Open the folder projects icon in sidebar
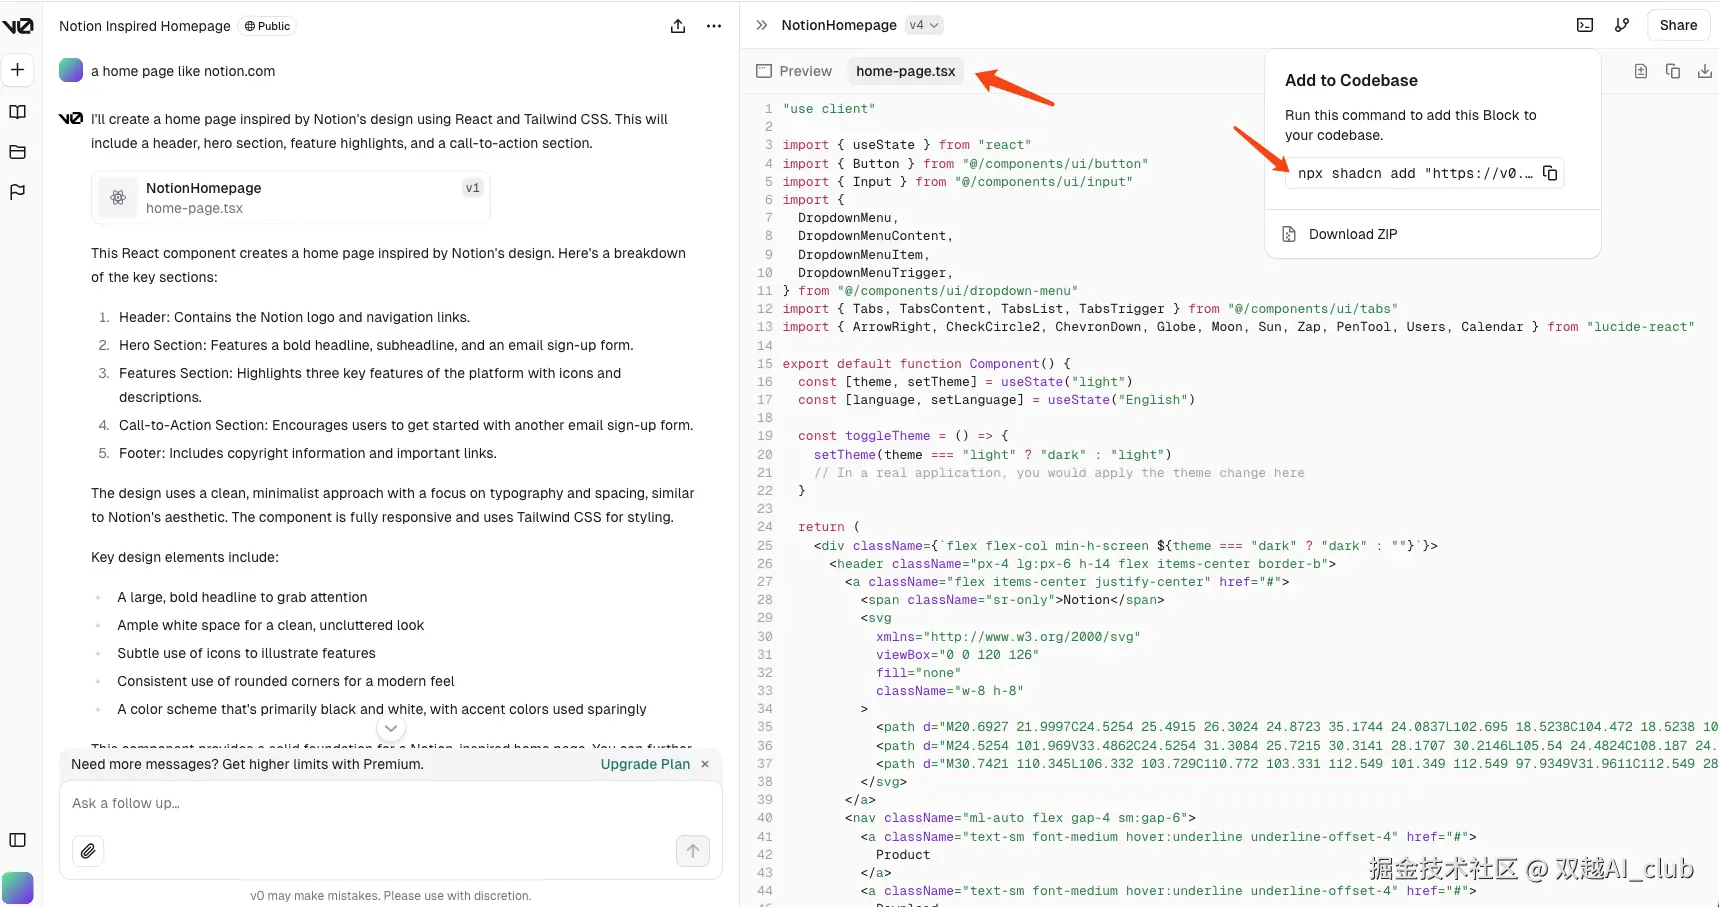The width and height of the screenshot is (1719, 907). 18,152
